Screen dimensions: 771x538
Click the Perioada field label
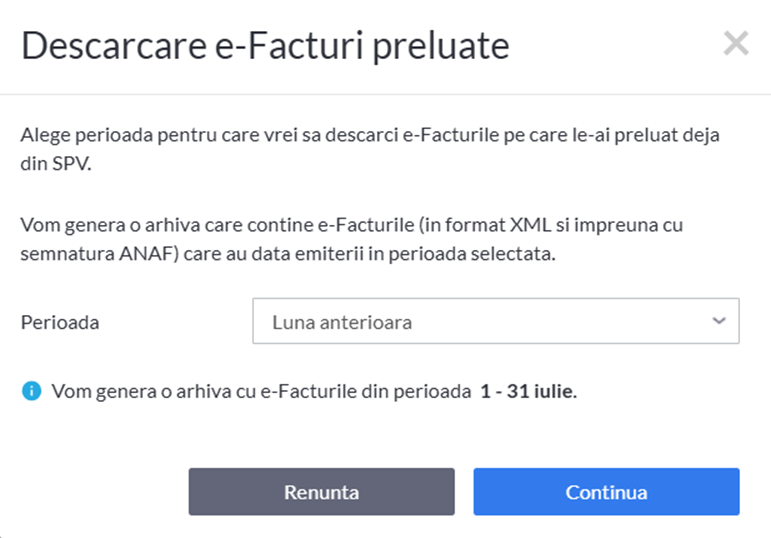[x=60, y=323]
